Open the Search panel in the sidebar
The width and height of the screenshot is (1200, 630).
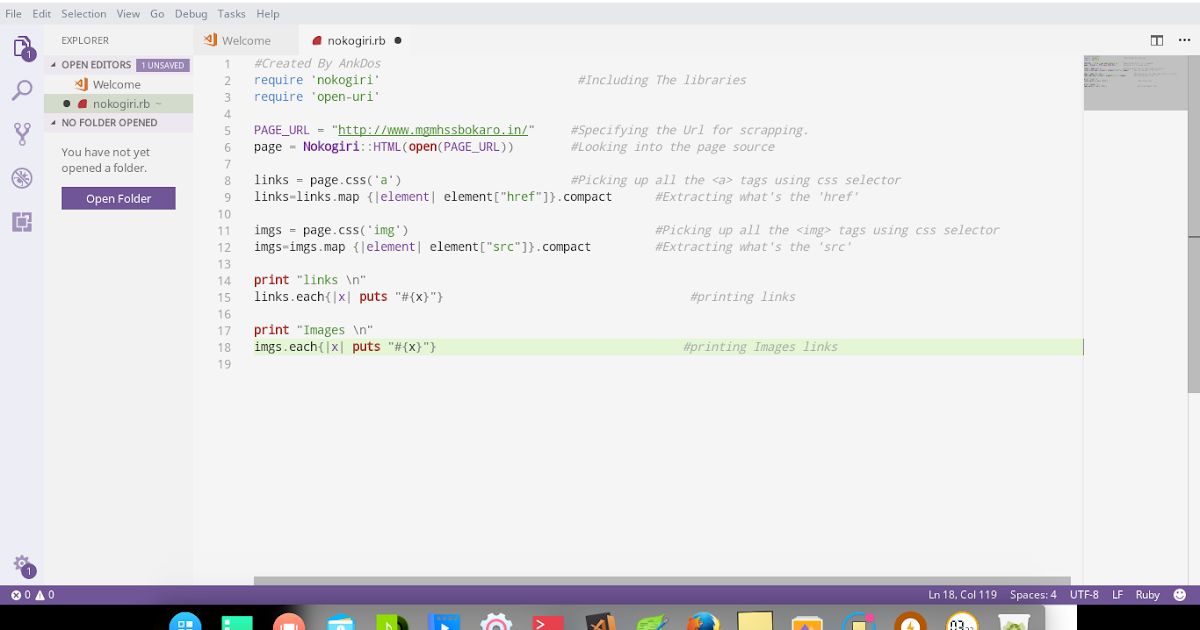[21, 89]
